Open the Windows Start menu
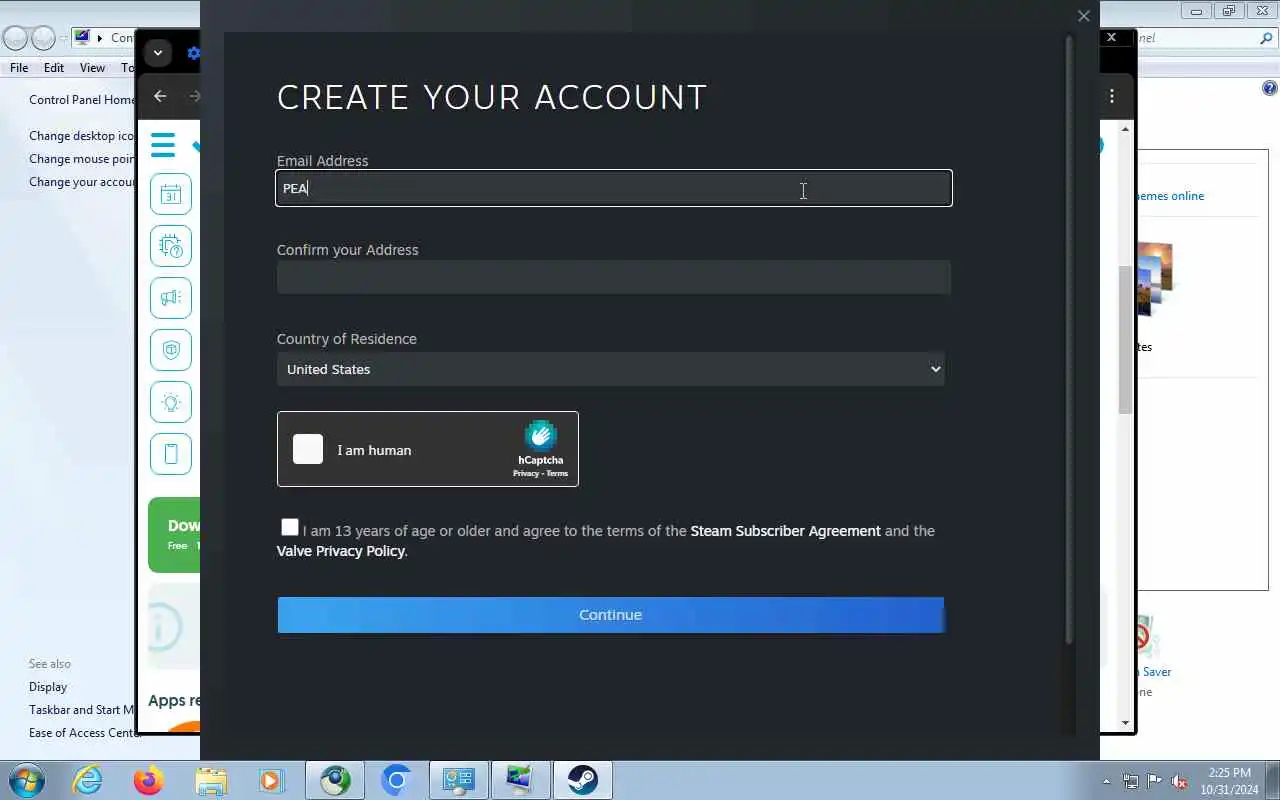Screen dimensions: 1280x800 (27, 780)
